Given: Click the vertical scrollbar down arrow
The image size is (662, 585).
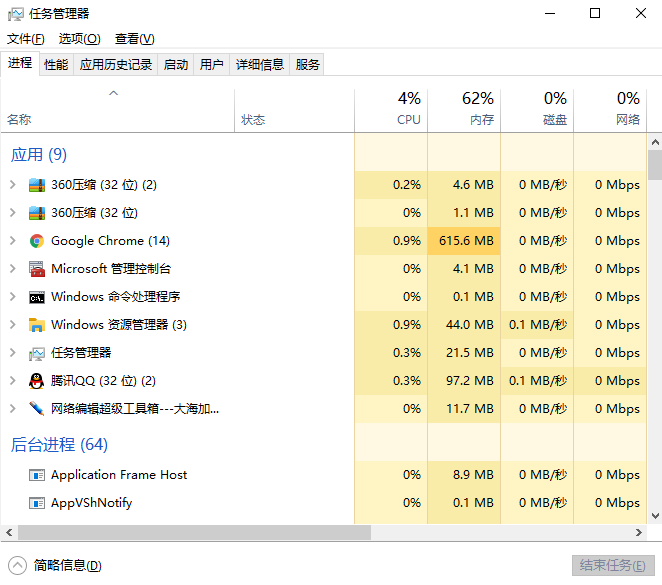Looking at the screenshot, I should pos(655,516).
